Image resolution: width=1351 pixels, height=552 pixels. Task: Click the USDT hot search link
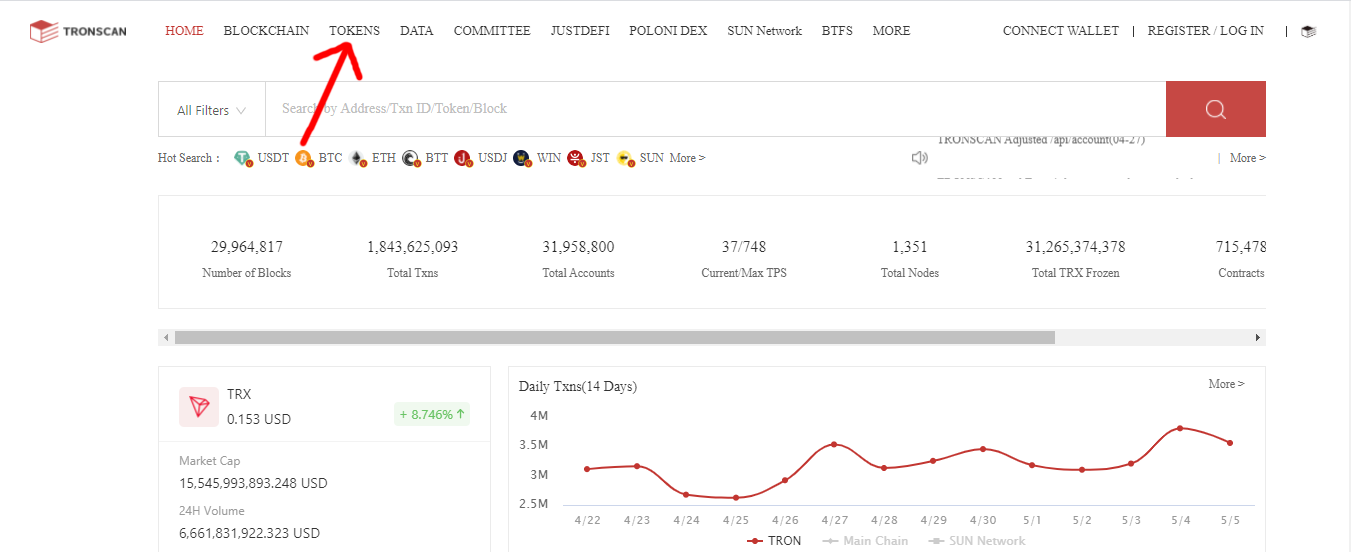[x=273, y=158]
